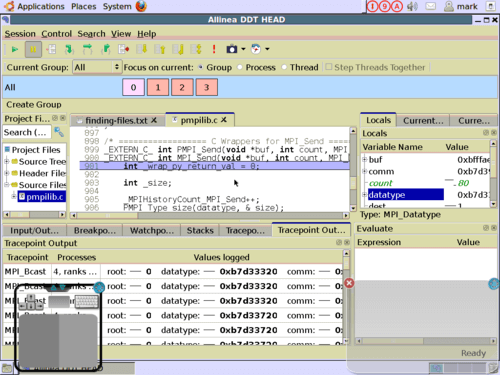Open the Control menu
Screen dimensions: 500x375
pyautogui.click(x=56, y=34)
